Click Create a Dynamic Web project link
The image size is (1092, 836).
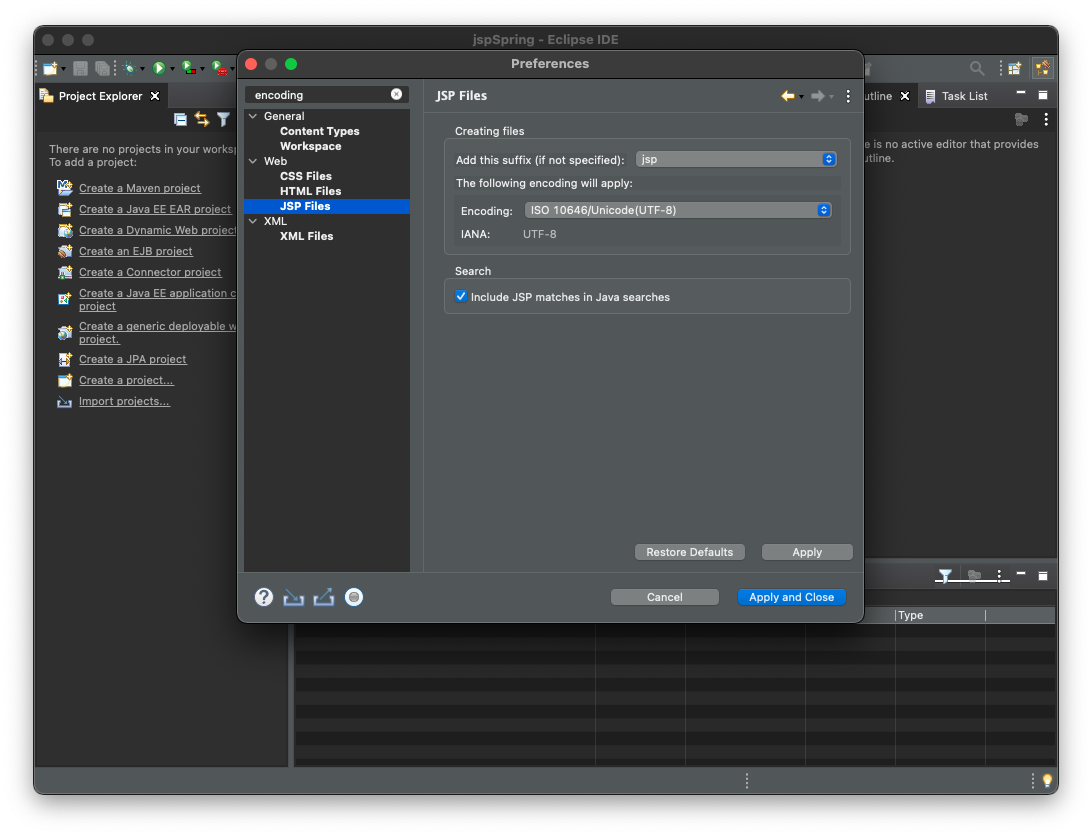click(157, 230)
